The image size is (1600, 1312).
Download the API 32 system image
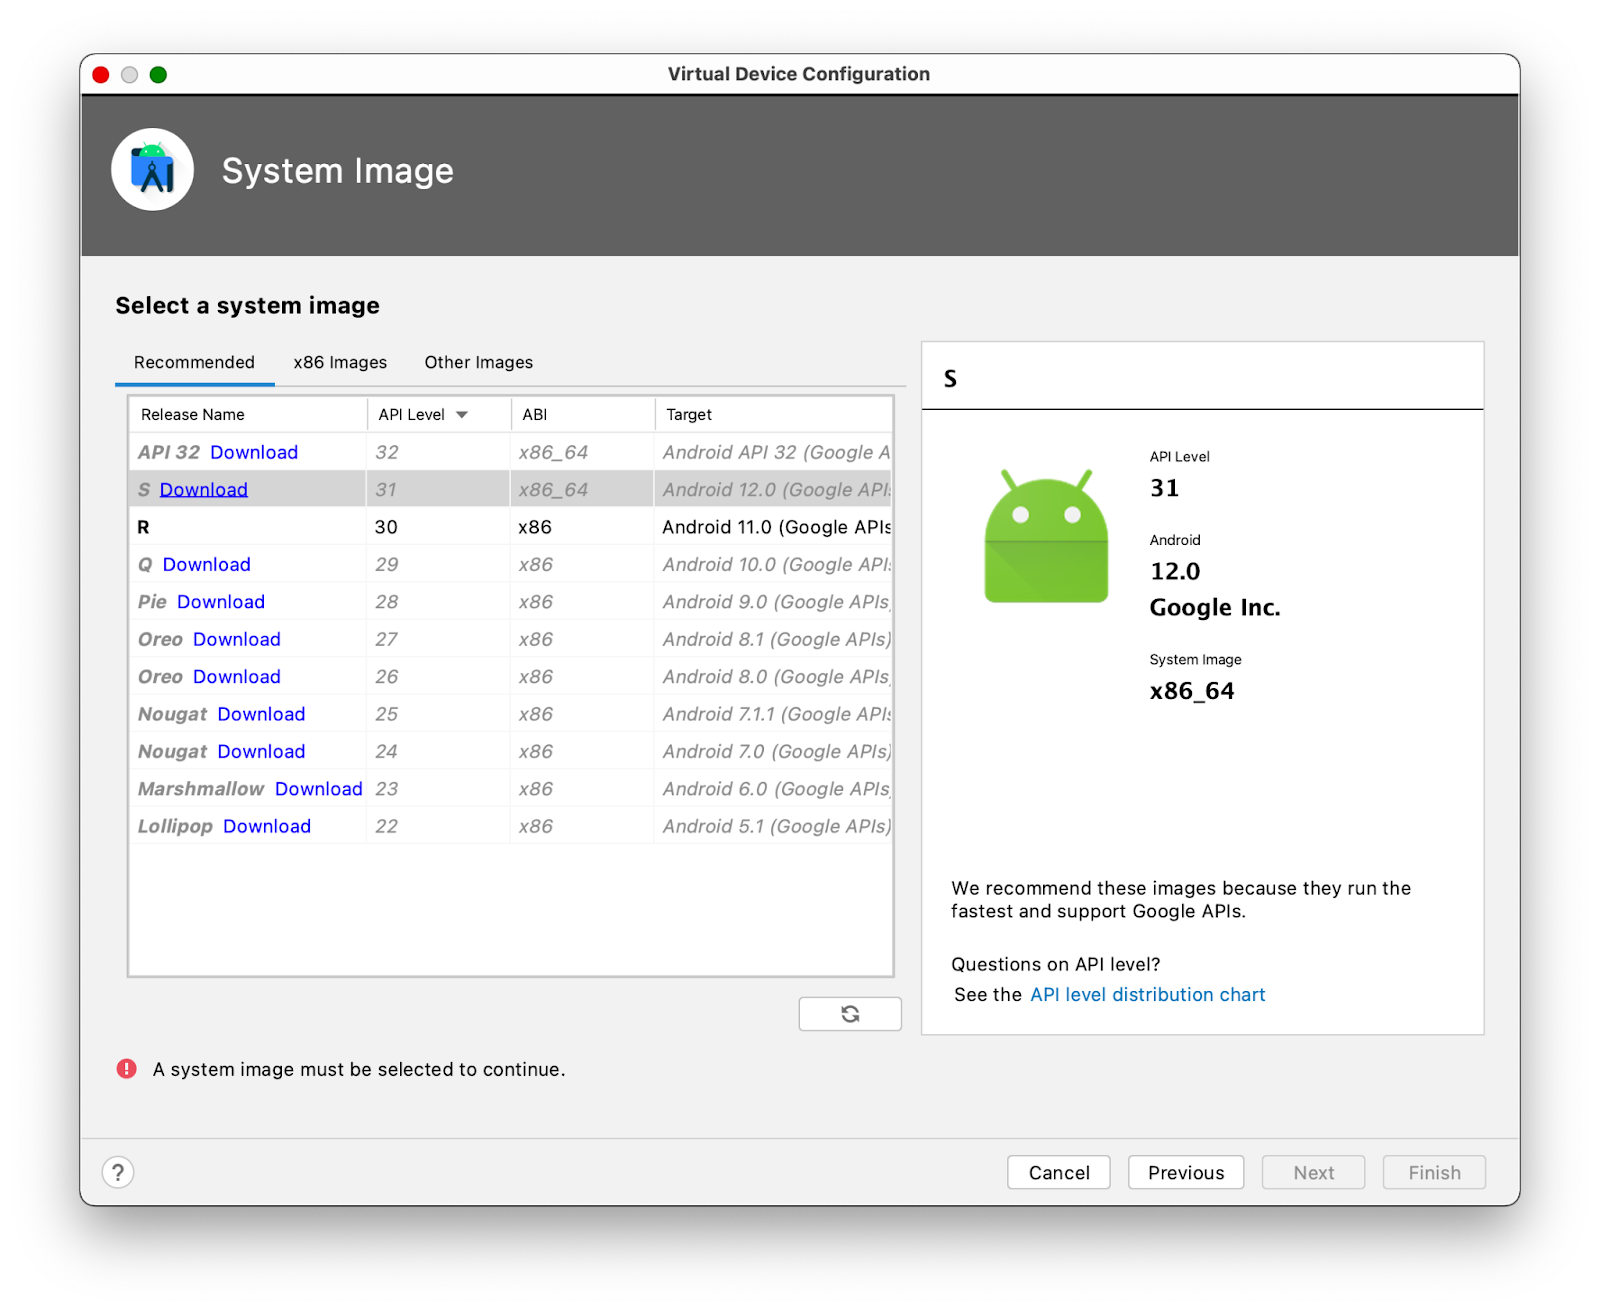(x=254, y=452)
